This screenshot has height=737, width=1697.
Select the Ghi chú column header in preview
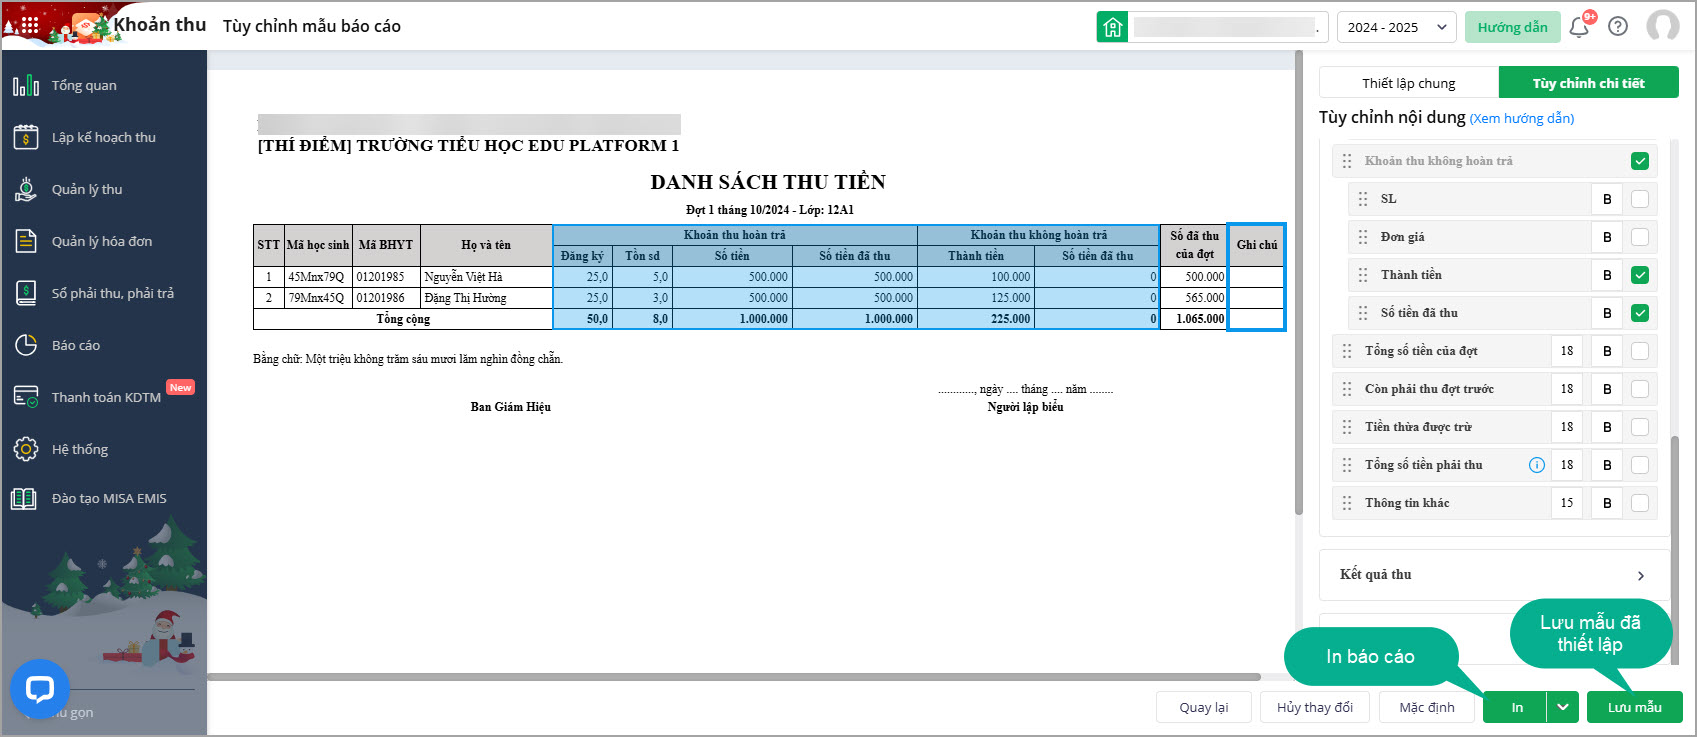[1256, 245]
